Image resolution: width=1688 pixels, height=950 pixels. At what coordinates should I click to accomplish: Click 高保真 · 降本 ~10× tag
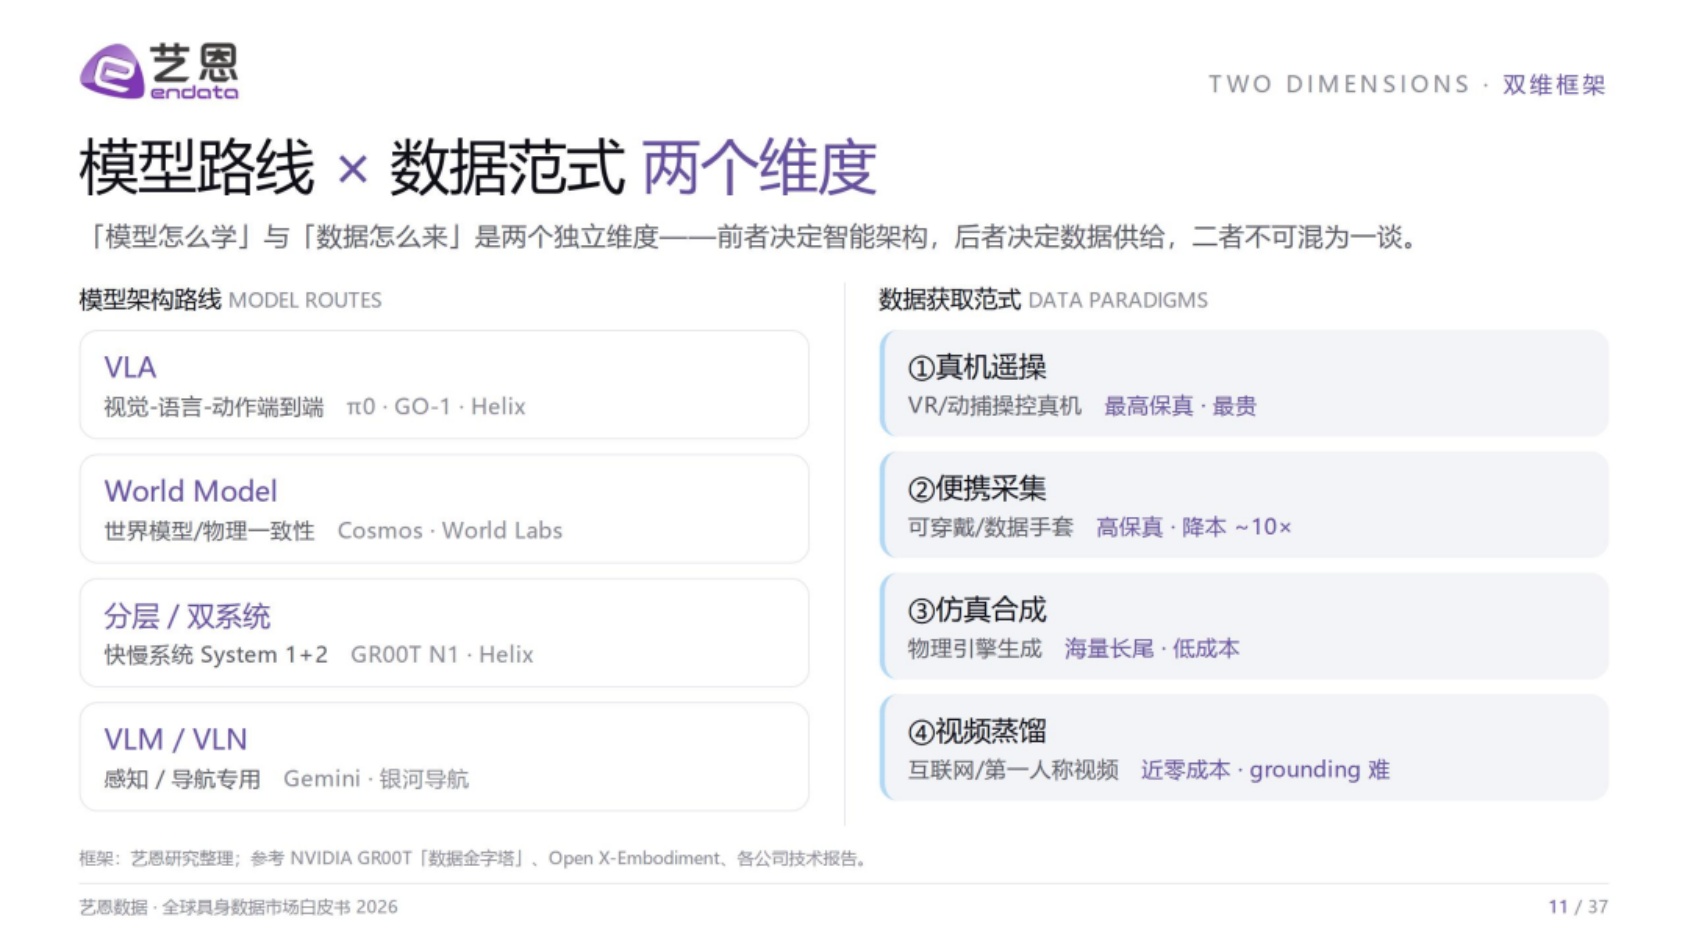point(1194,527)
